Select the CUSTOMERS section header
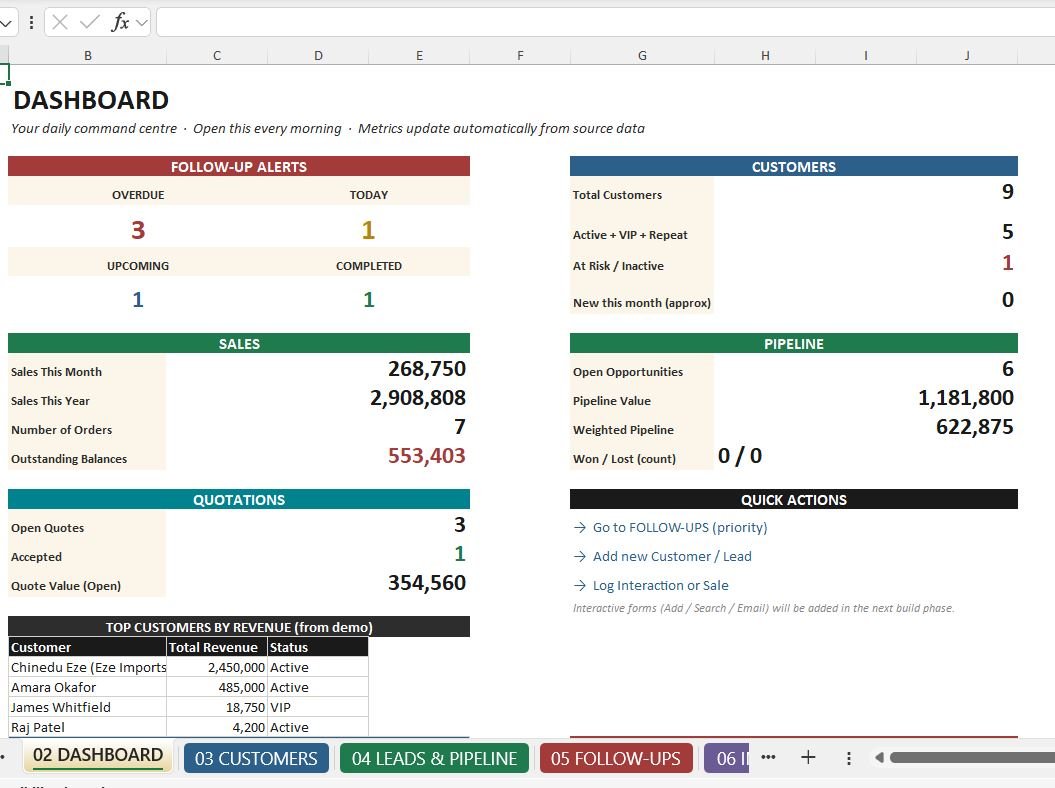This screenshot has height=788, width=1055. [794, 166]
